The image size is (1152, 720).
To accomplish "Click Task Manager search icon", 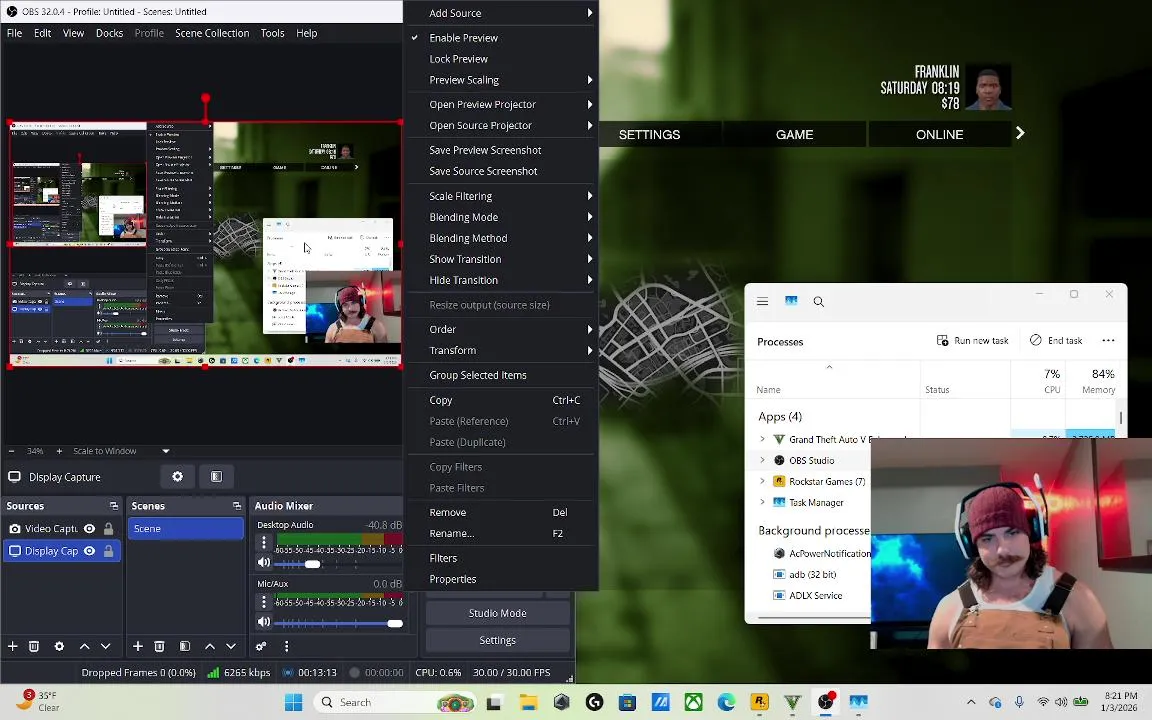I will coord(818,301).
